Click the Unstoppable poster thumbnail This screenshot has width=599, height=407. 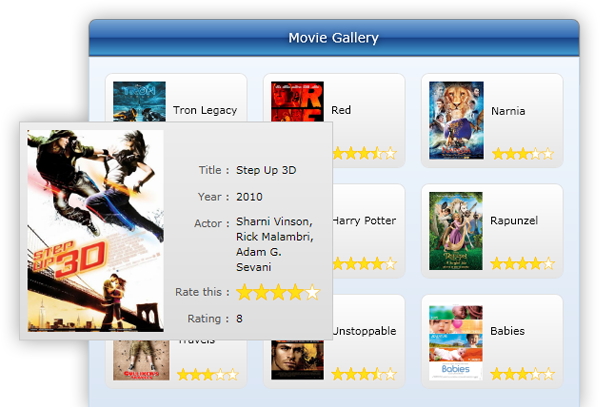pyautogui.click(x=297, y=360)
